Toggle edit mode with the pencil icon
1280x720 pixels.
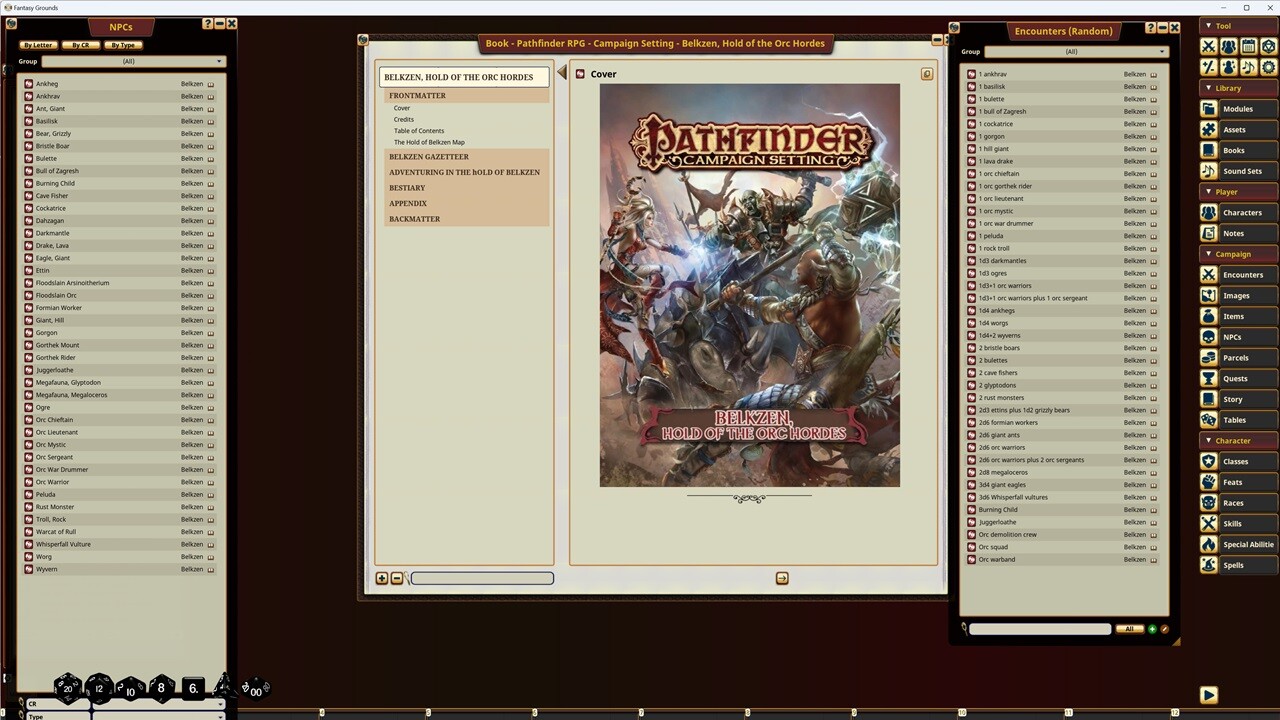pos(1166,628)
